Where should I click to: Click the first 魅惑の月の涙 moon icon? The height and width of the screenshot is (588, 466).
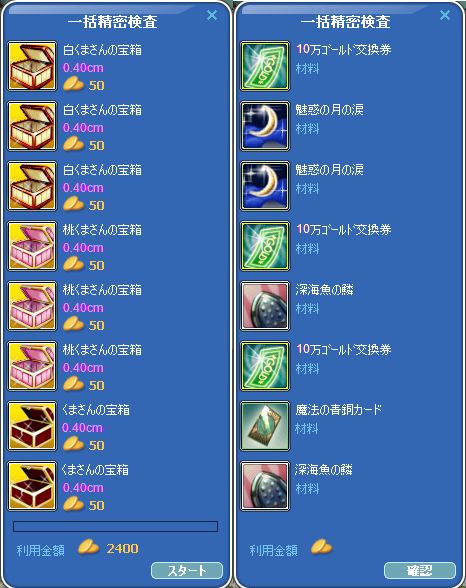click(x=265, y=126)
